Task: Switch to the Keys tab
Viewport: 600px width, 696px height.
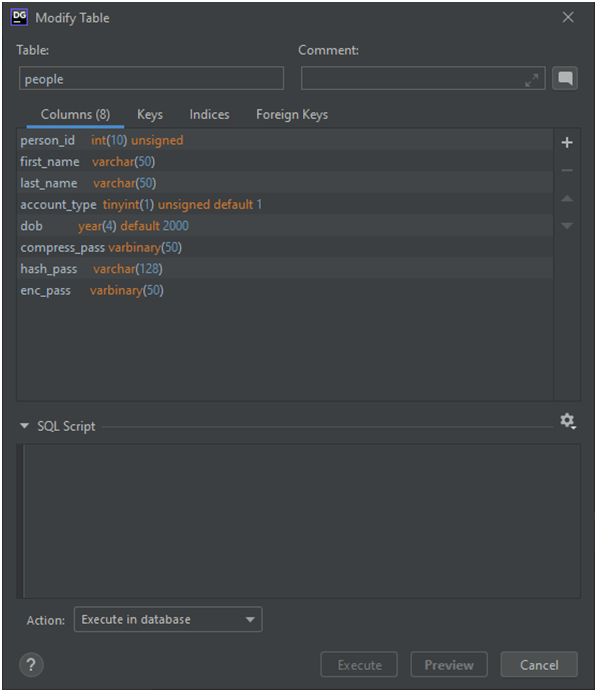Action: tap(150, 115)
